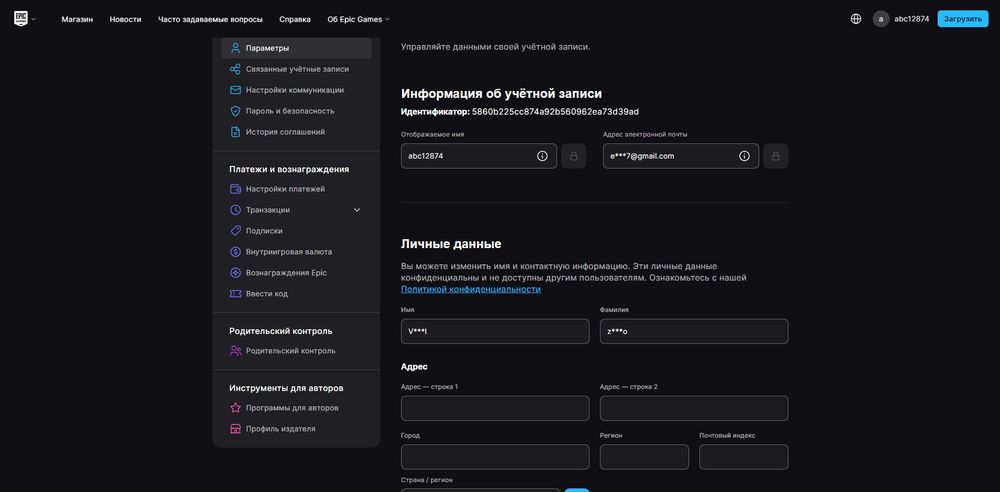Open Parental Controls sidebar item
This screenshot has height=492, width=1000.
pos(290,351)
